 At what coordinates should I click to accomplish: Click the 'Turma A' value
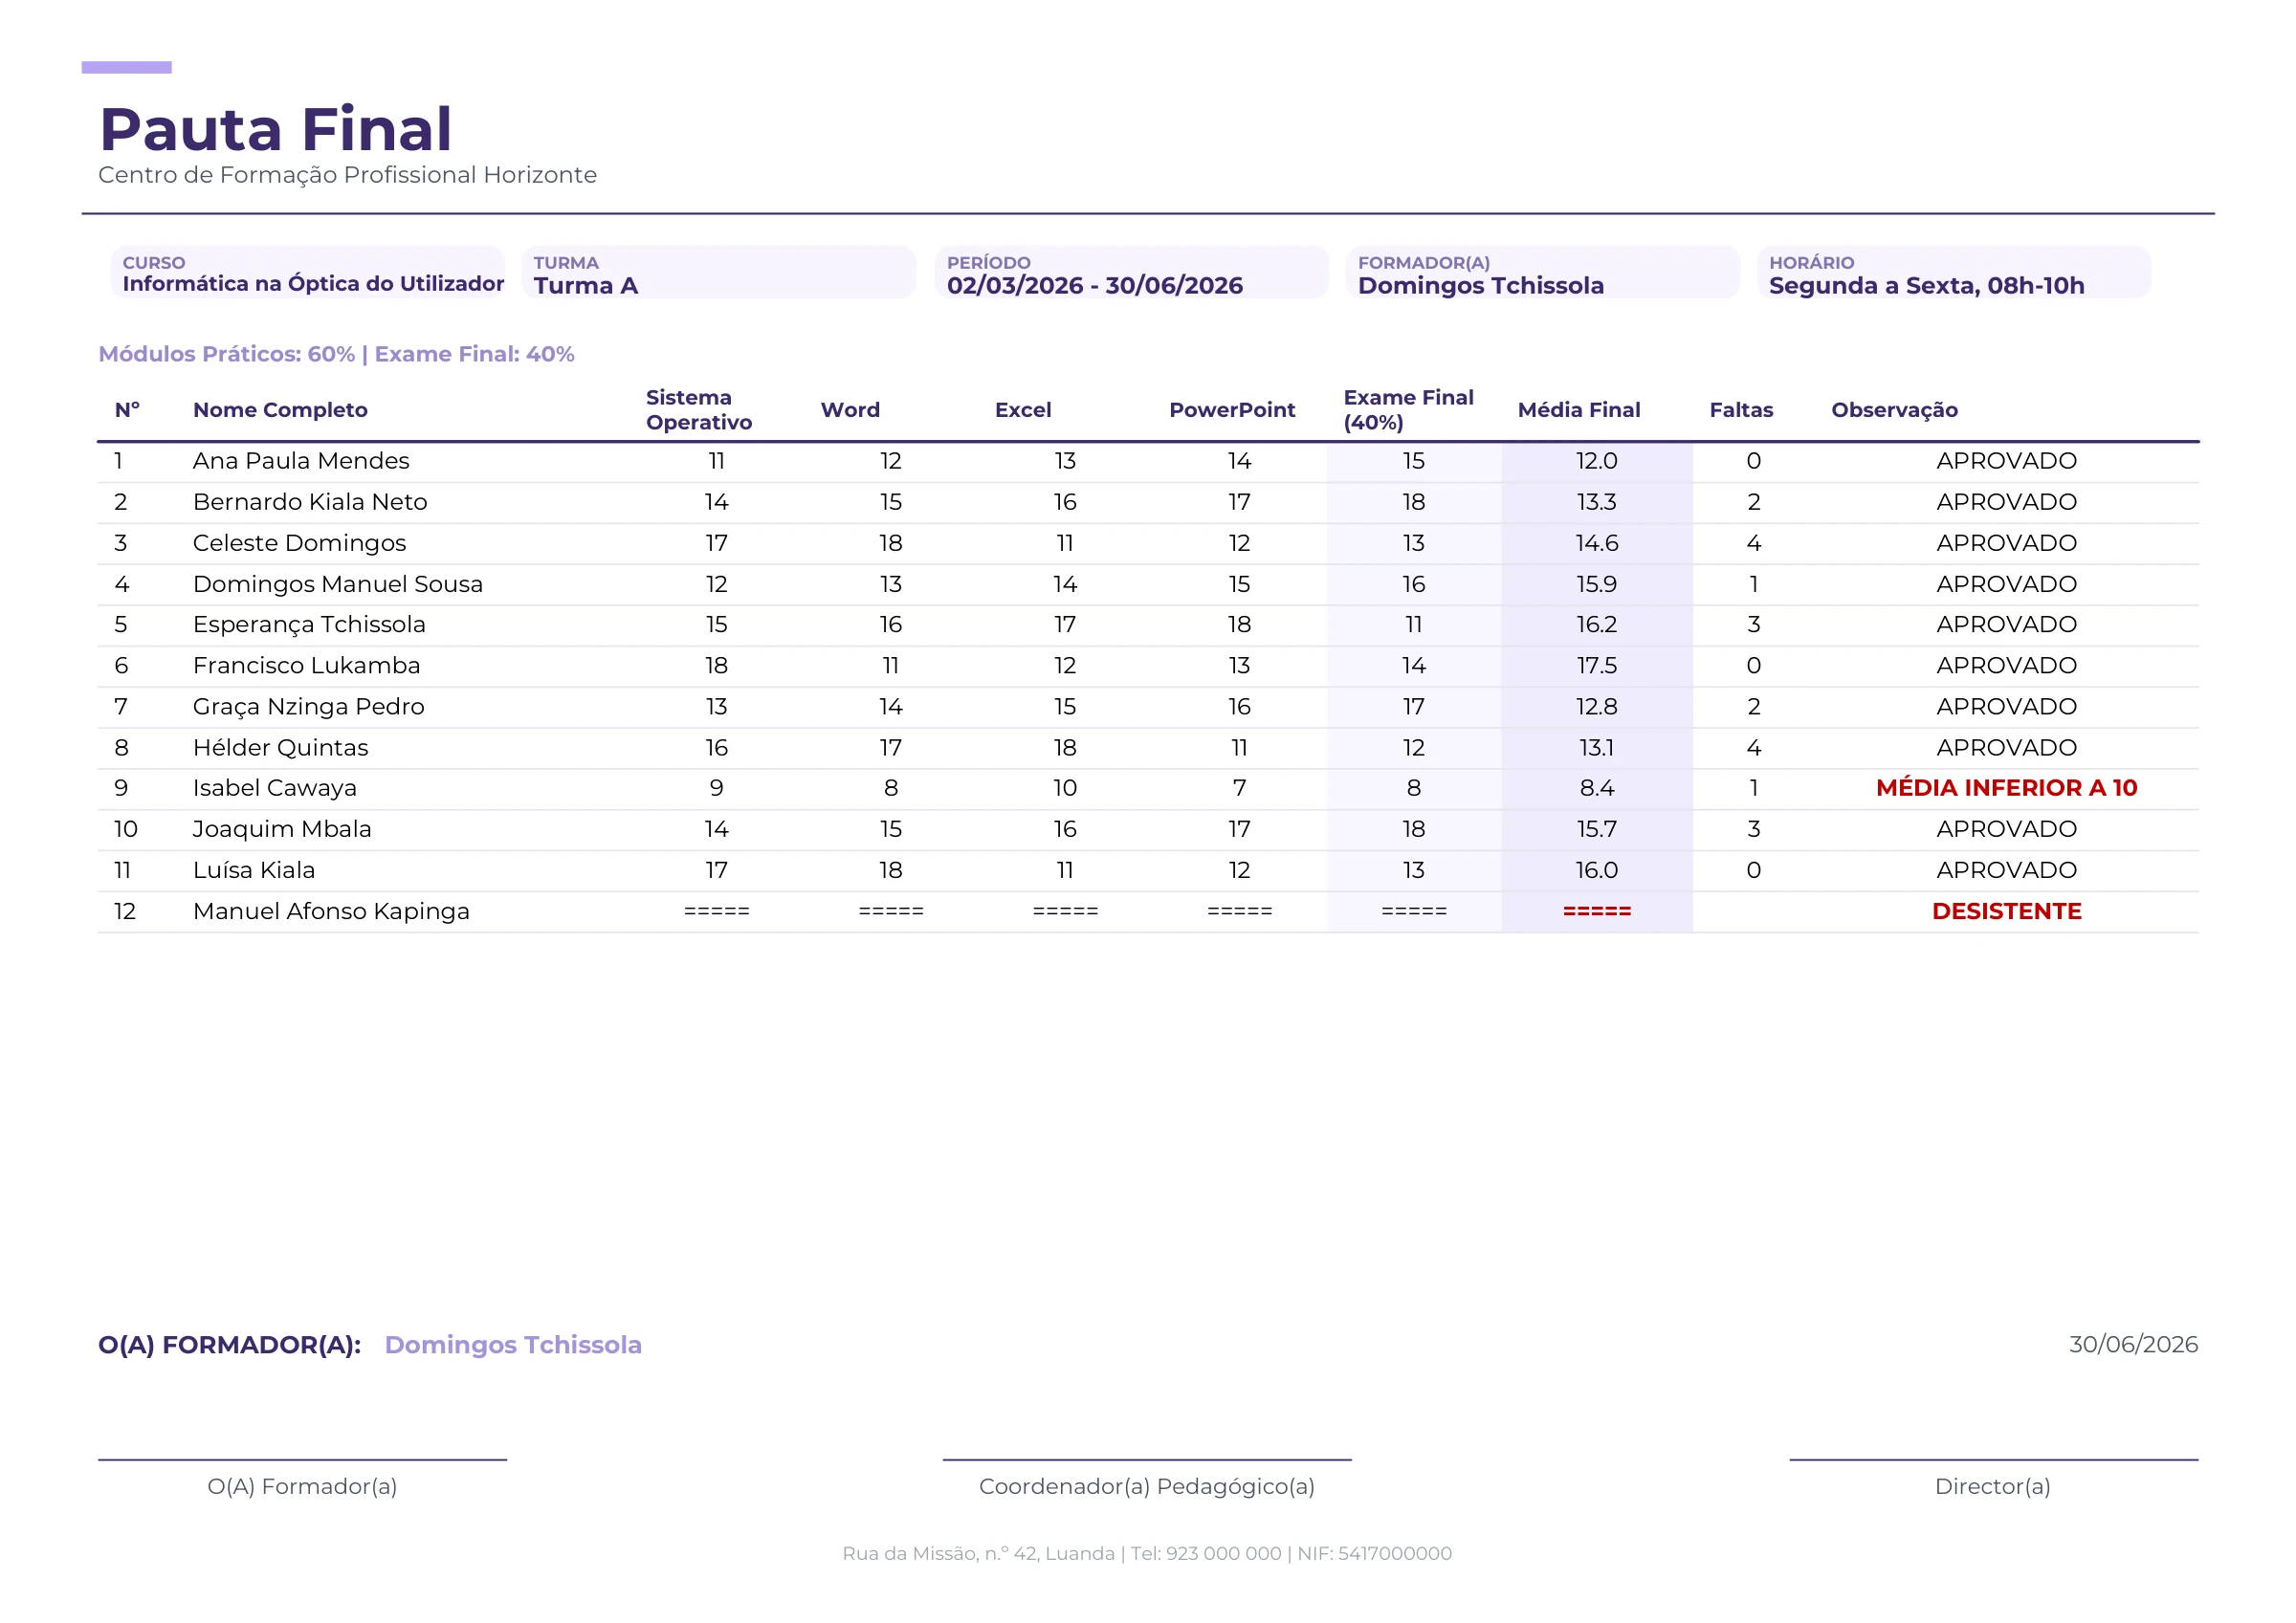tap(586, 286)
